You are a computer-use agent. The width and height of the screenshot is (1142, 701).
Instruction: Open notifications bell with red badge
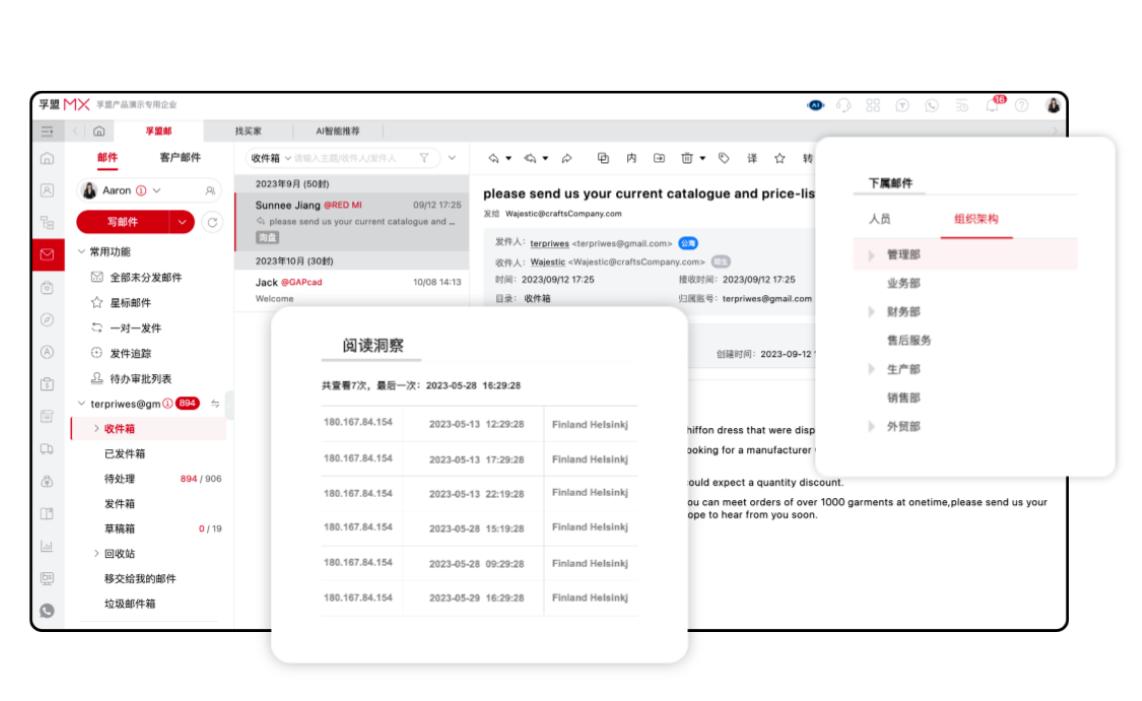[x=991, y=105]
